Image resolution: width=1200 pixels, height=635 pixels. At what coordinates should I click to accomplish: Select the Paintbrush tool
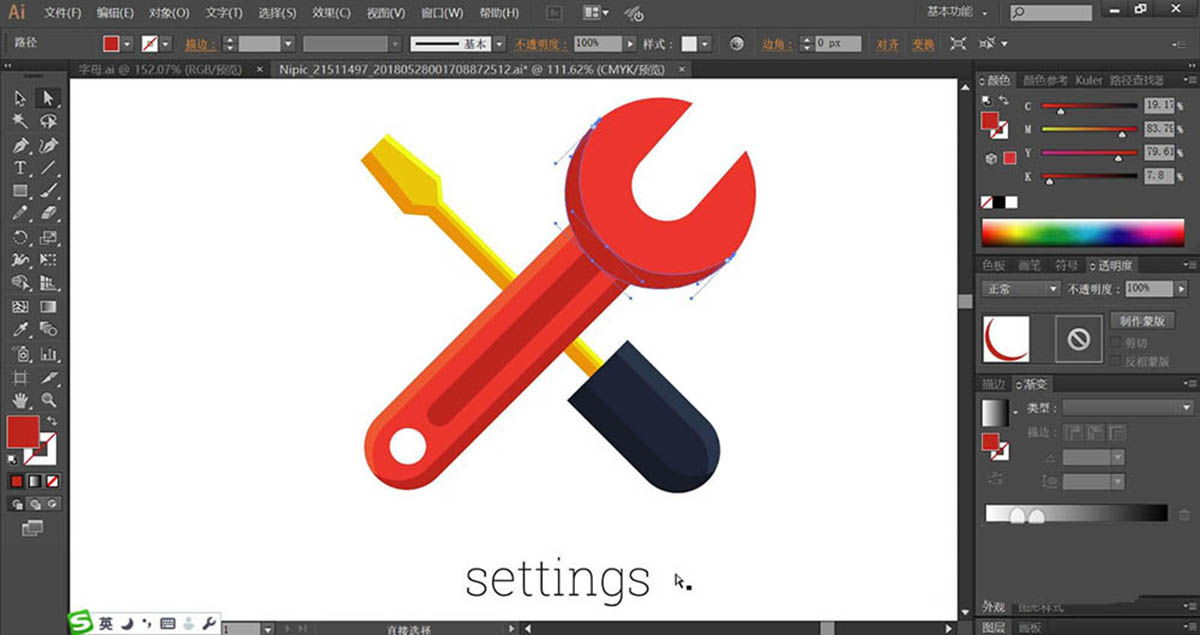[x=47, y=191]
